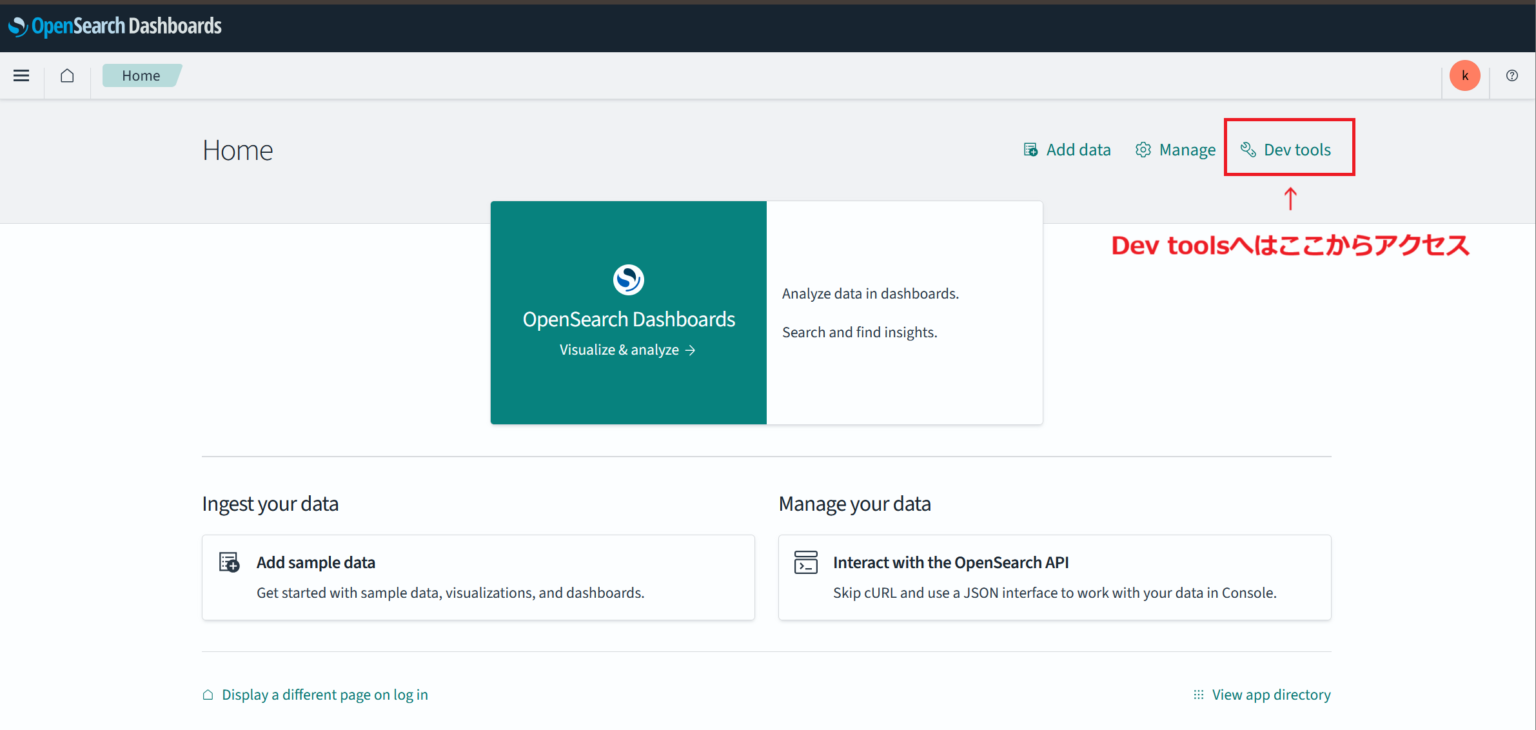The height and width of the screenshot is (730, 1536).
Task: Open the Add sample data card
Action: 478,577
